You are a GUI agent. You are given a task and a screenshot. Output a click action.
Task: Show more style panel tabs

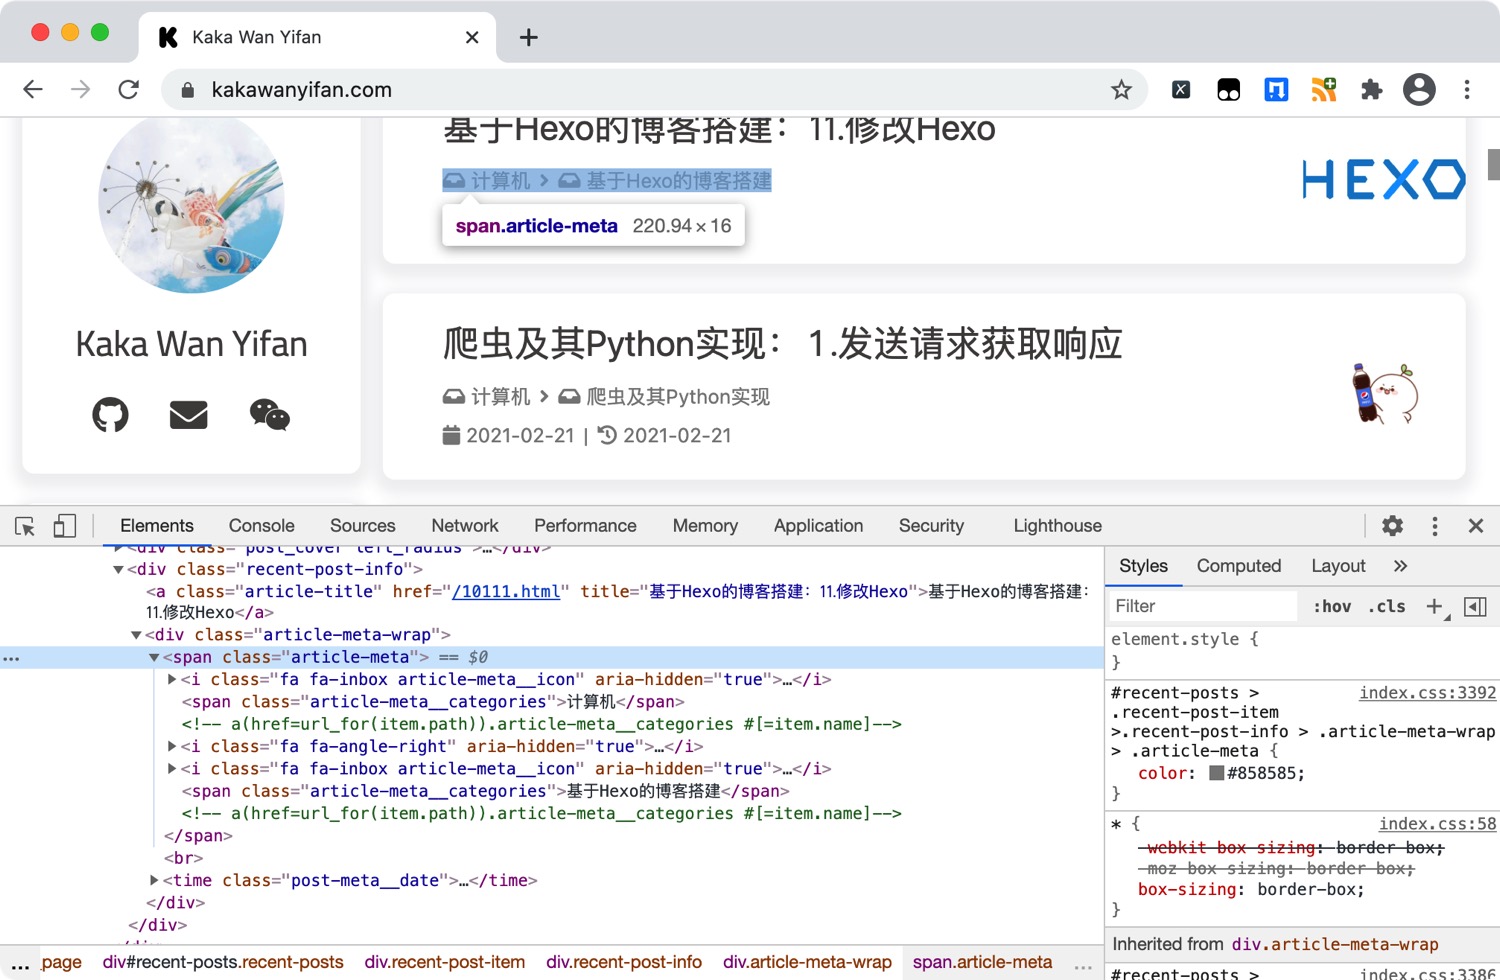click(x=1400, y=566)
